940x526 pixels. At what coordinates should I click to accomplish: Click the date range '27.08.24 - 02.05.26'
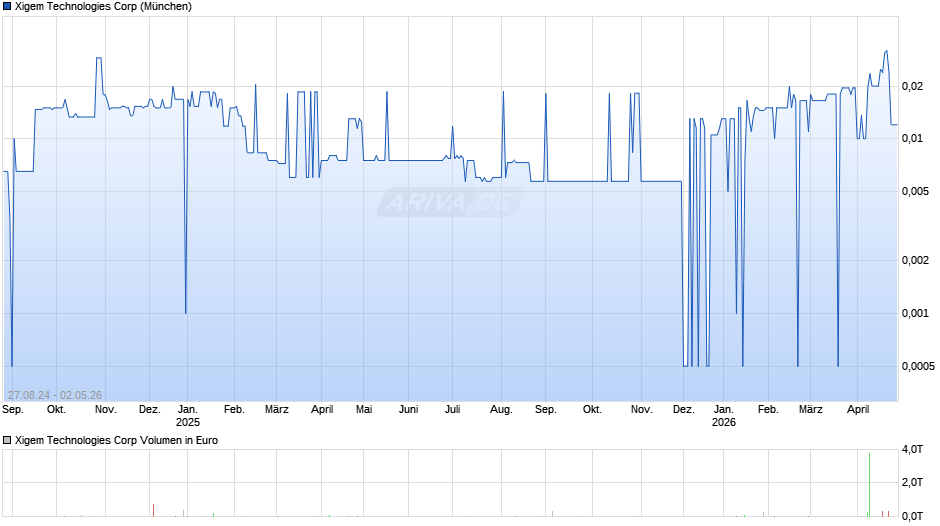click(x=55, y=395)
